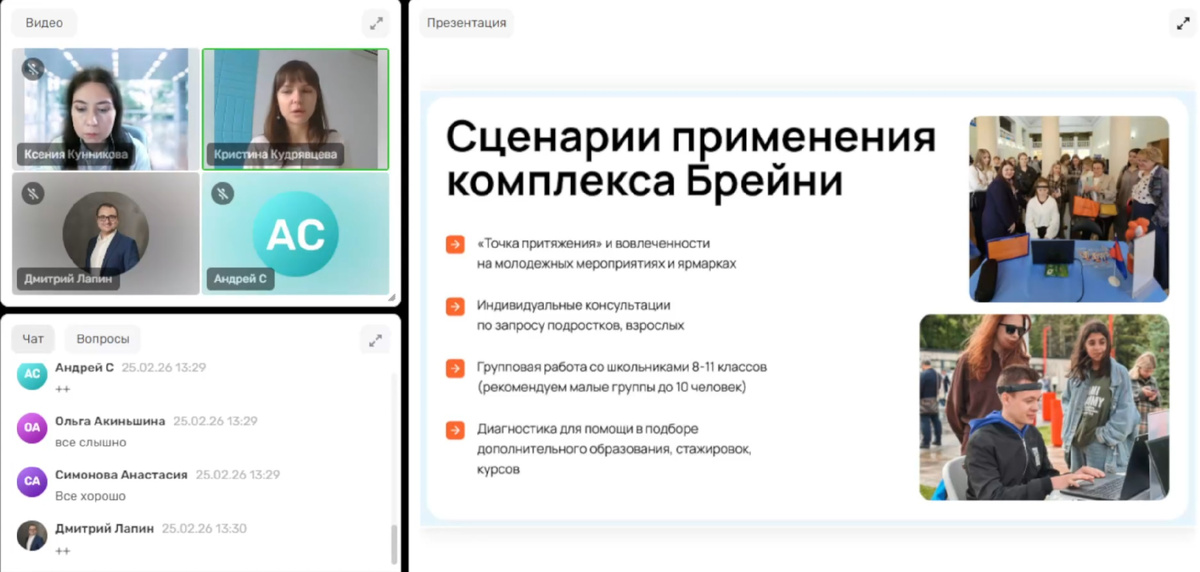The image size is (1200, 572).
Task: Click the name label Кристина Кудрявцева
Action: coord(275,155)
